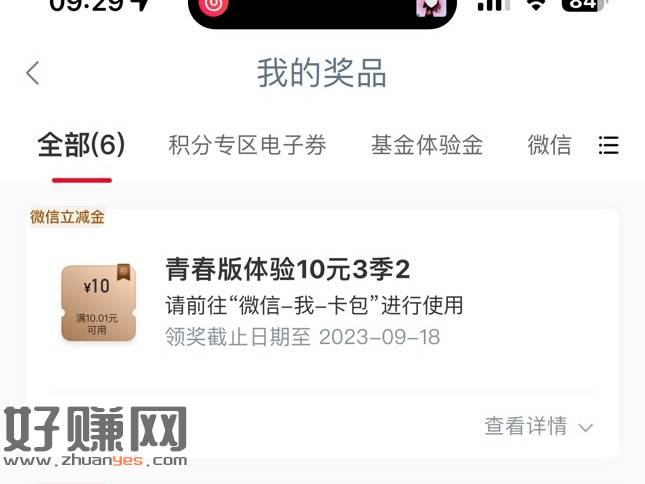645x484 pixels.
Task: Tap the 微信立减金 category label
Action: pos(67,217)
